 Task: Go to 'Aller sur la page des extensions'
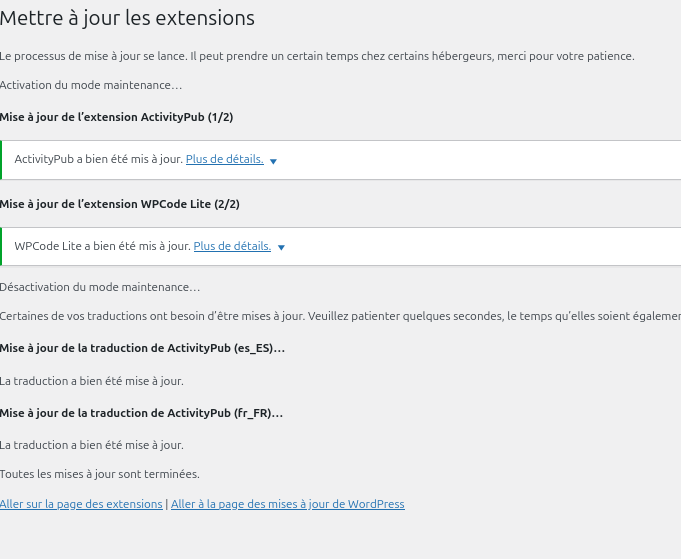(x=81, y=504)
